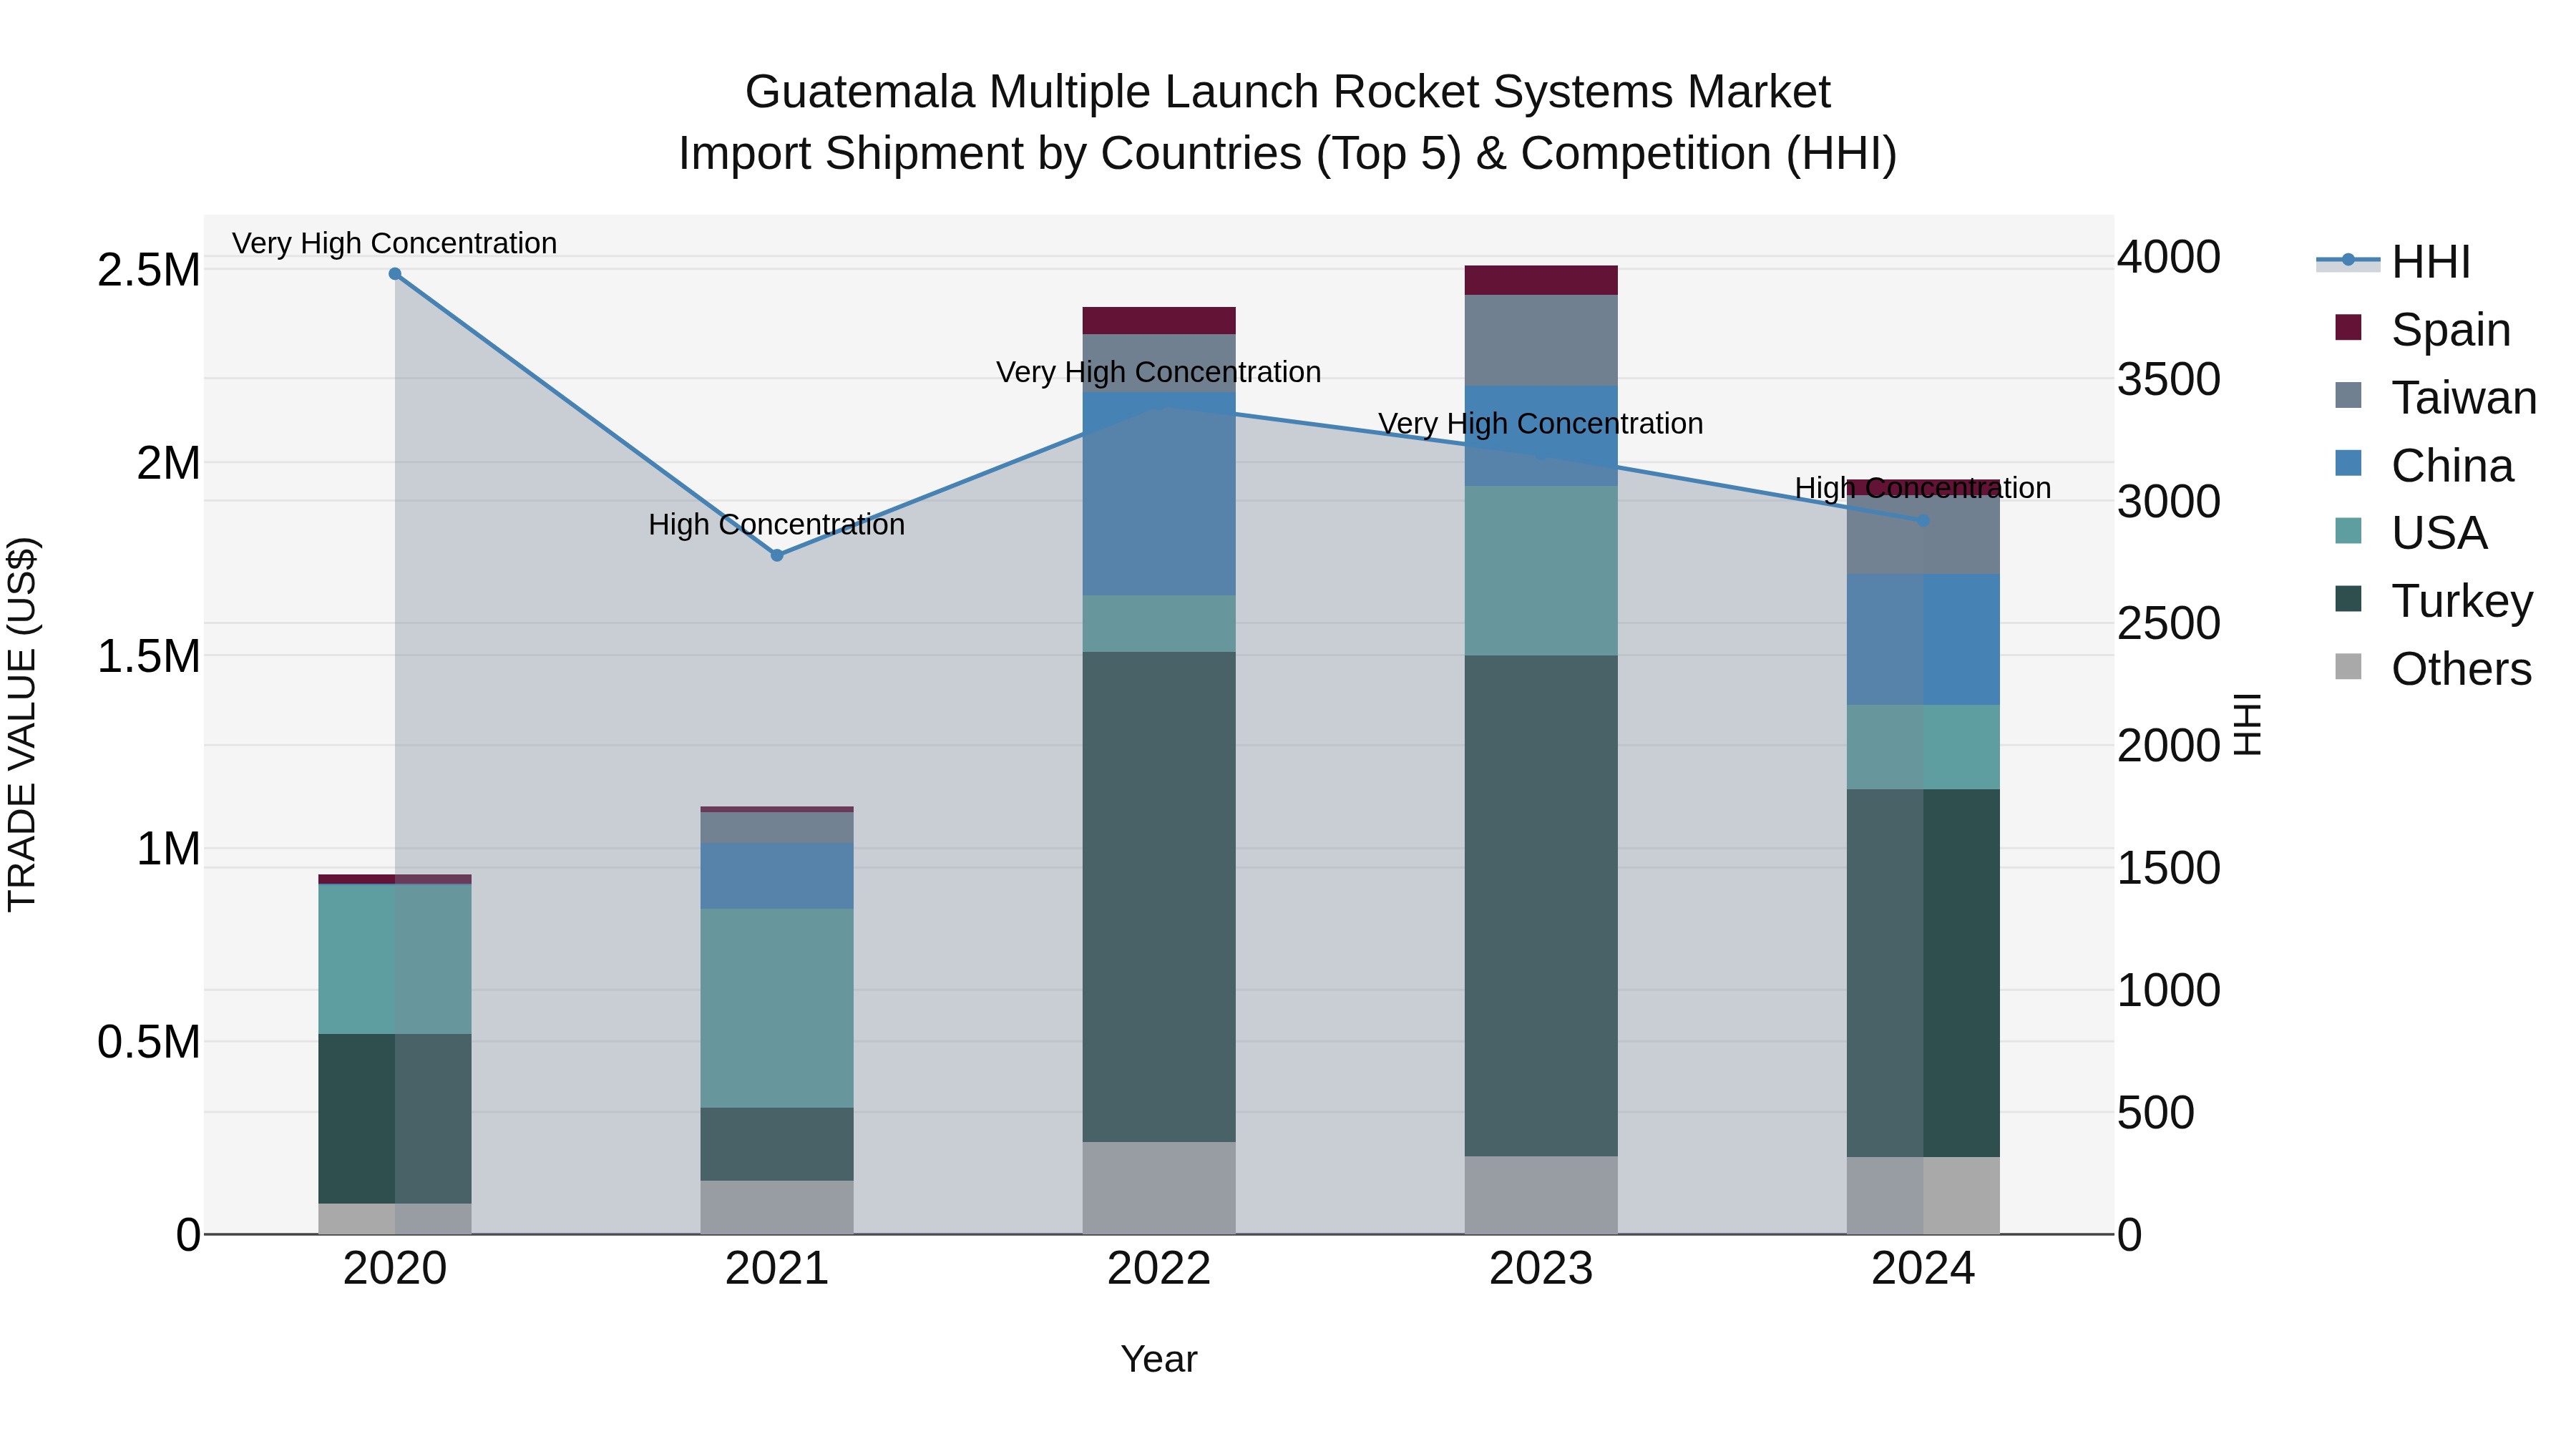Click the Spain maroon legend swatch
The image size is (2576, 1449).
click(x=2348, y=327)
